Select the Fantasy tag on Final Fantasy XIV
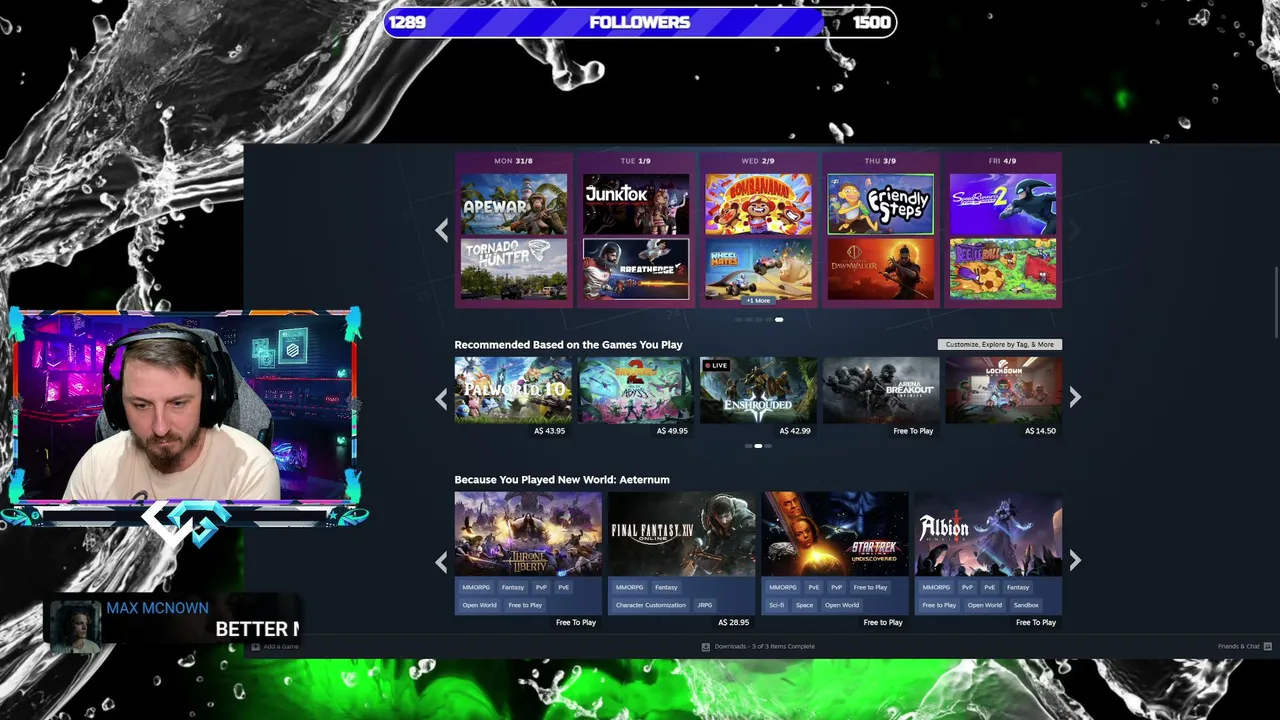This screenshot has height=720, width=1280. [666, 588]
